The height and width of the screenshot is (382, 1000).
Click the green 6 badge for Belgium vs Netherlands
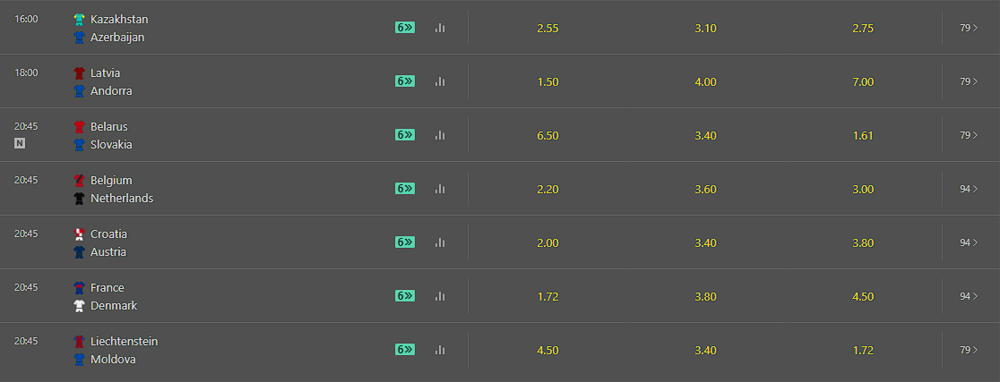pyautogui.click(x=405, y=188)
